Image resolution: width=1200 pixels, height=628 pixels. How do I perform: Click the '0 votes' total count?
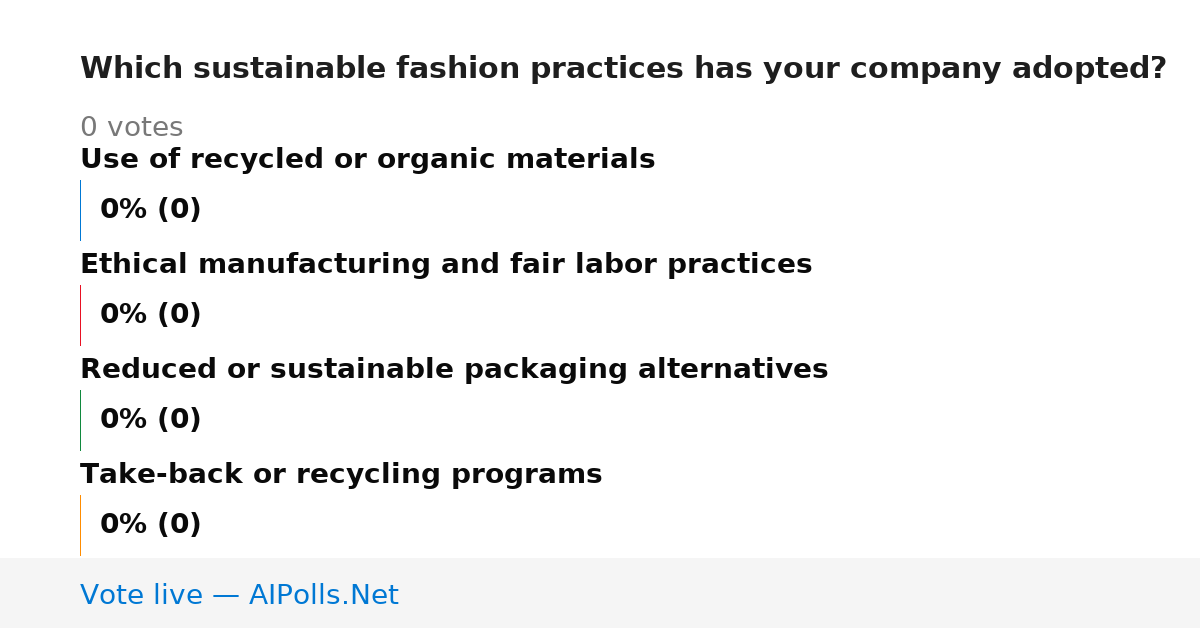point(131,128)
